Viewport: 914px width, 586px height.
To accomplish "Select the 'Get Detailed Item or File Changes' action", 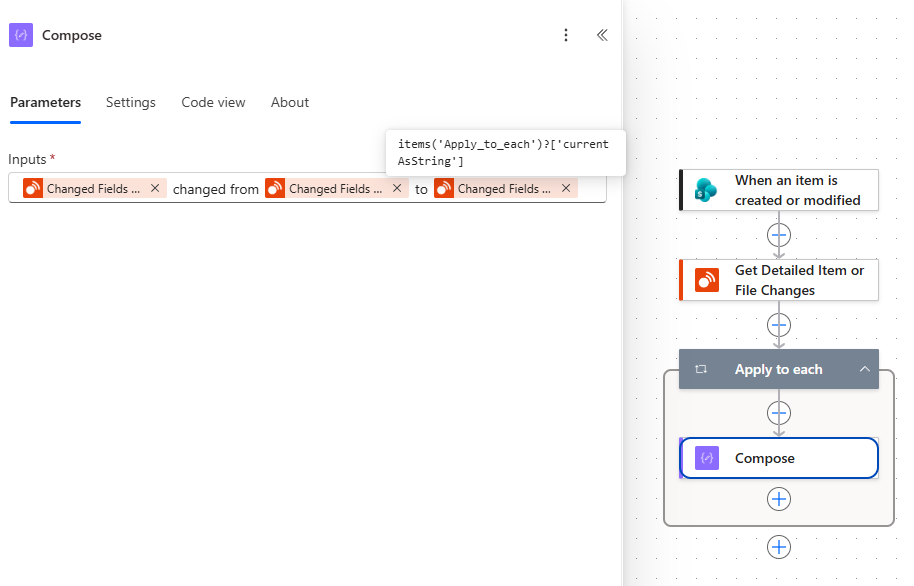I will tap(779, 280).
